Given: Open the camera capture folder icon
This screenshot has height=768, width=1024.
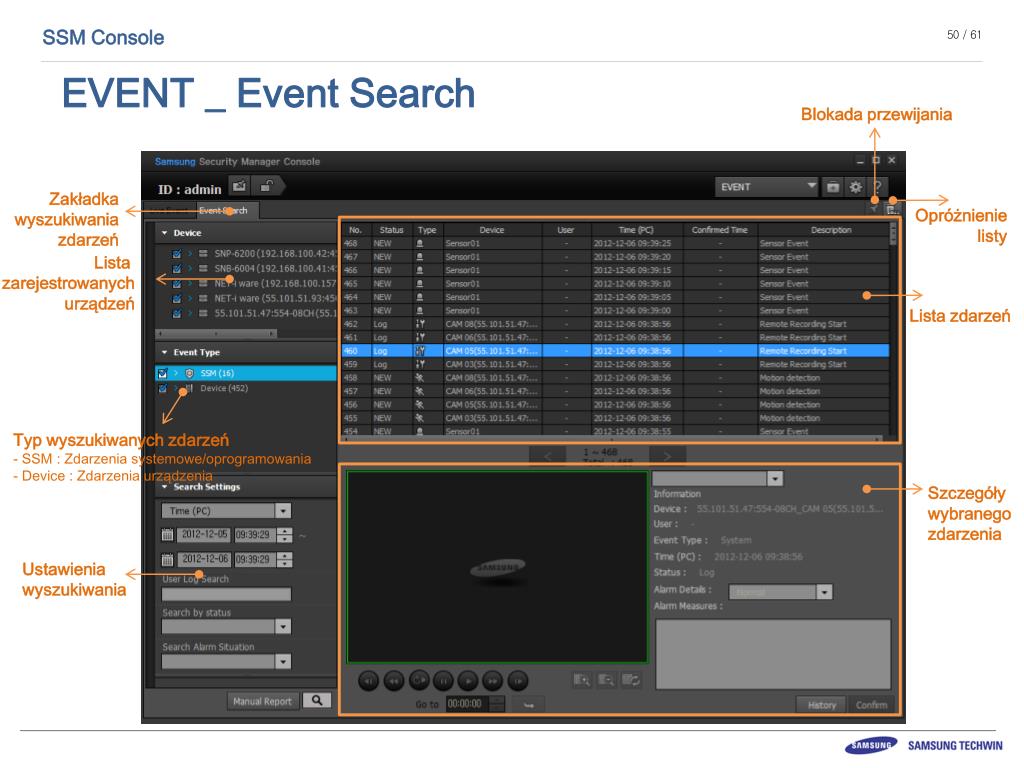Looking at the screenshot, I should (833, 187).
